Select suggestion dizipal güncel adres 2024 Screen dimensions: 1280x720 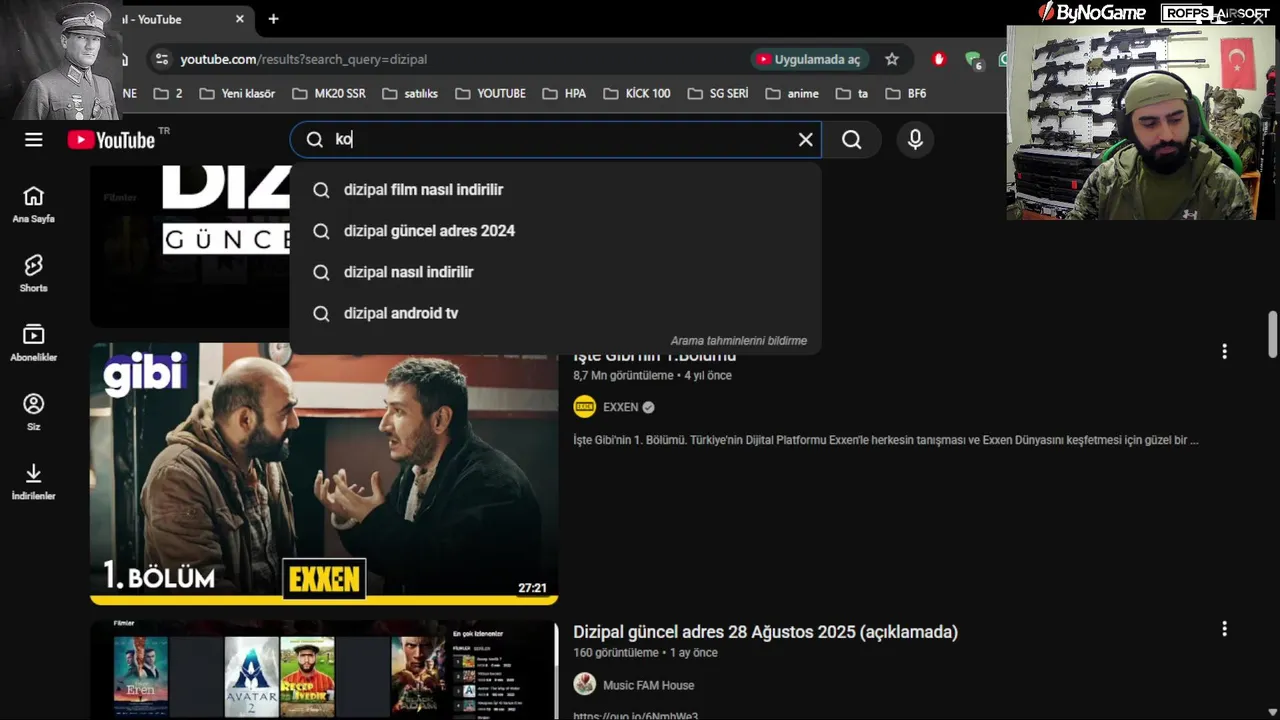[x=555, y=231]
